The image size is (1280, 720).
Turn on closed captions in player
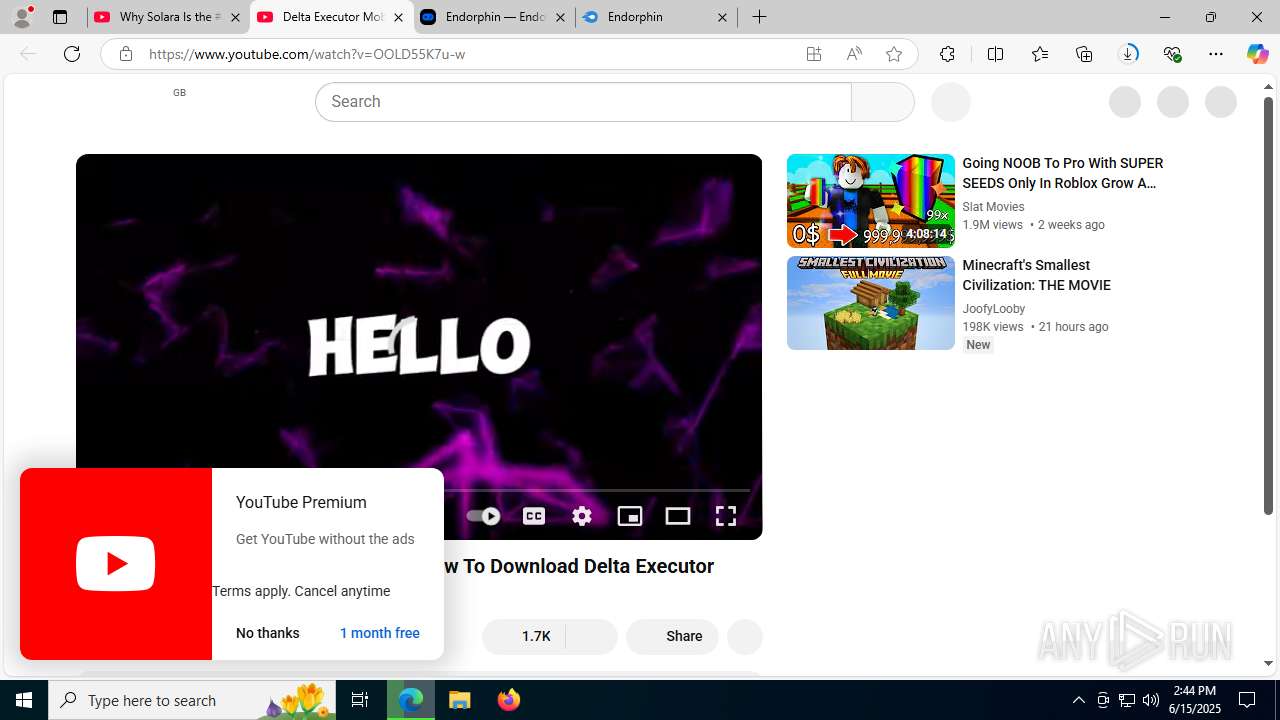point(534,516)
